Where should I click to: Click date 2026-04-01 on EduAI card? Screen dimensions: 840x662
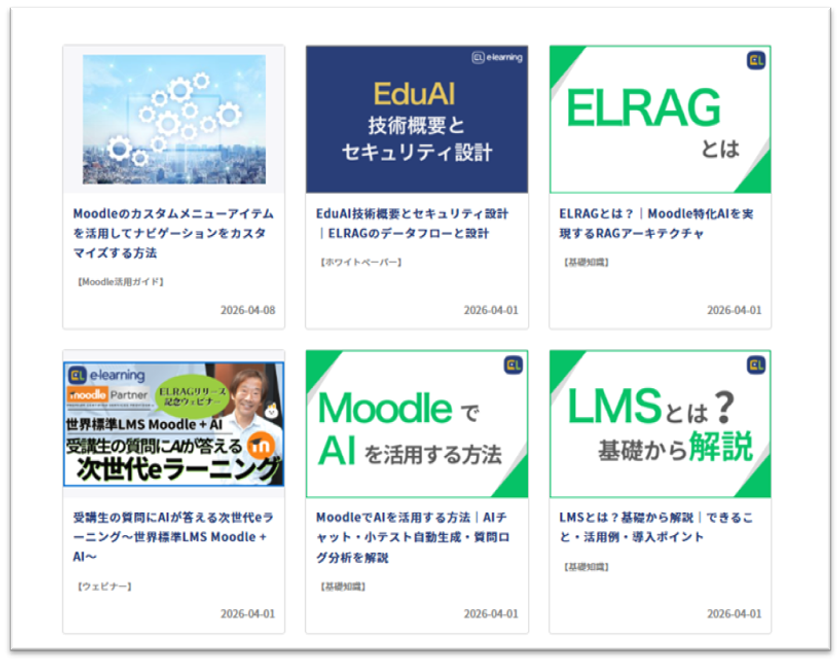tap(491, 310)
